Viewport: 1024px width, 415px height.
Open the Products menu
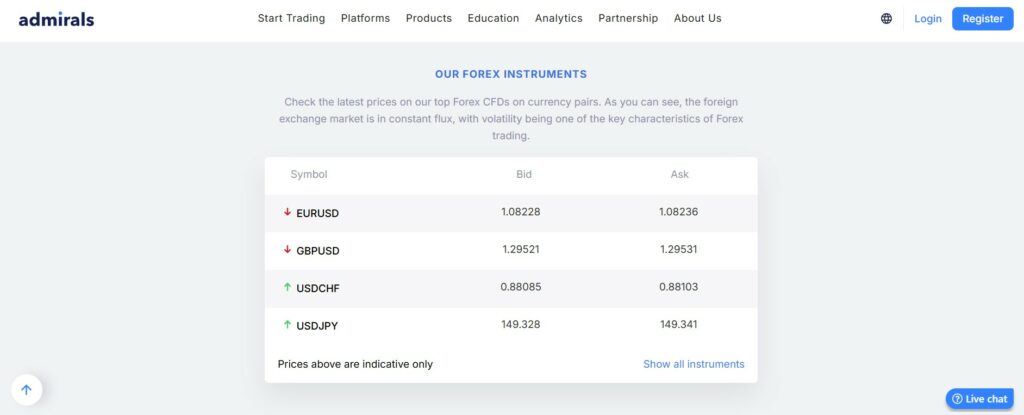point(428,18)
